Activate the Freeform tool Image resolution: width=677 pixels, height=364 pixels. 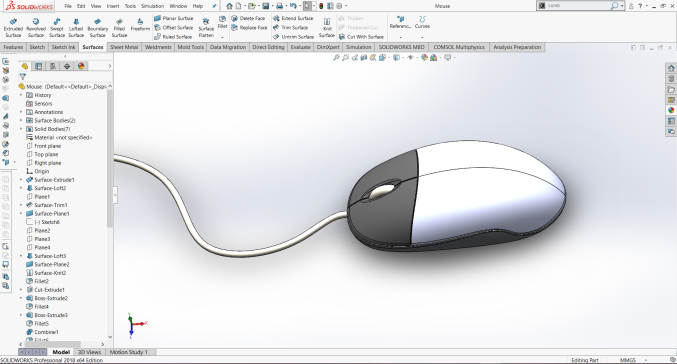140,25
